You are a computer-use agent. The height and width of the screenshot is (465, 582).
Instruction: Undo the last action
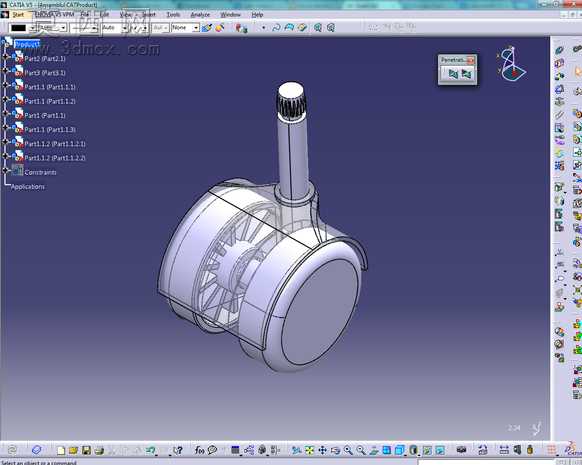151,451
